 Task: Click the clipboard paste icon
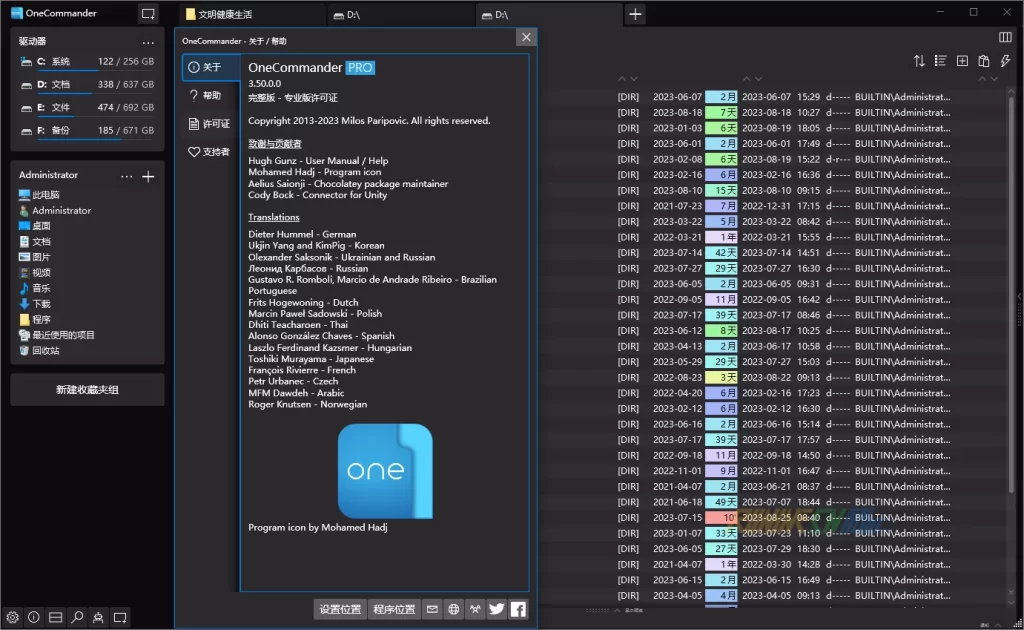coord(984,61)
